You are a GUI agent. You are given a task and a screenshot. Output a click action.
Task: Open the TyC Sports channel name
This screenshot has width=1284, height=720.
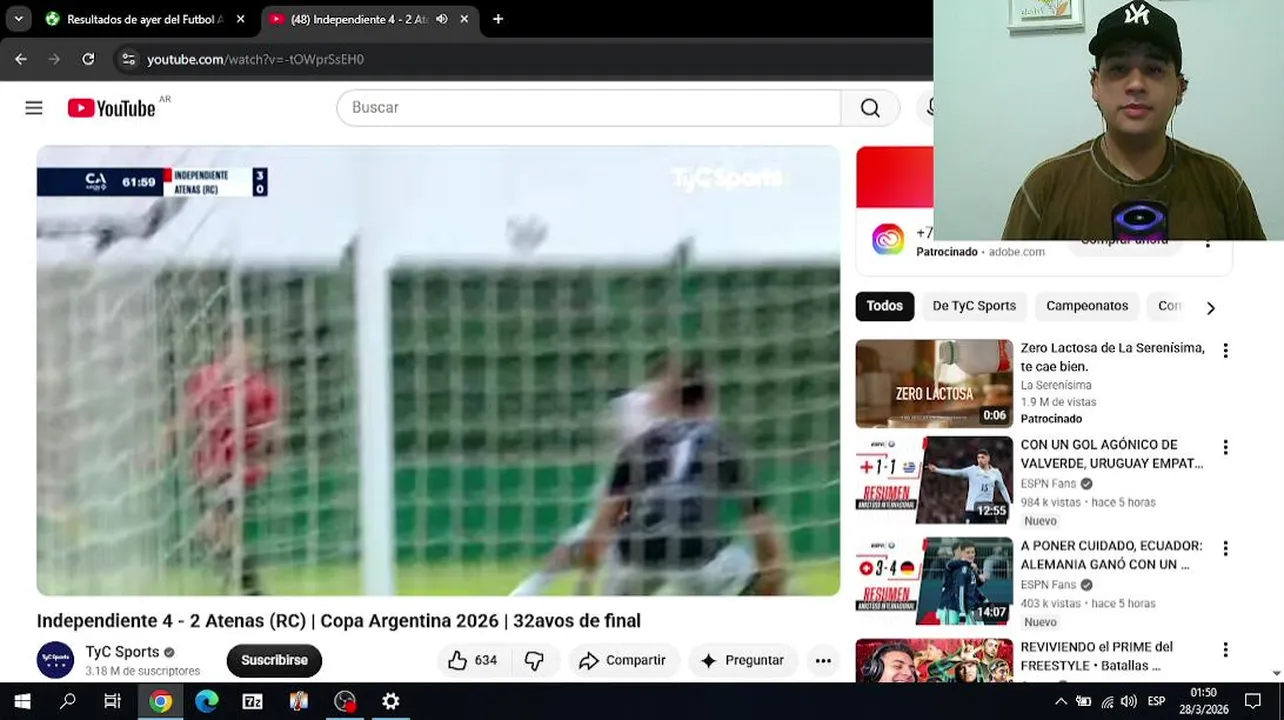pos(122,652)
